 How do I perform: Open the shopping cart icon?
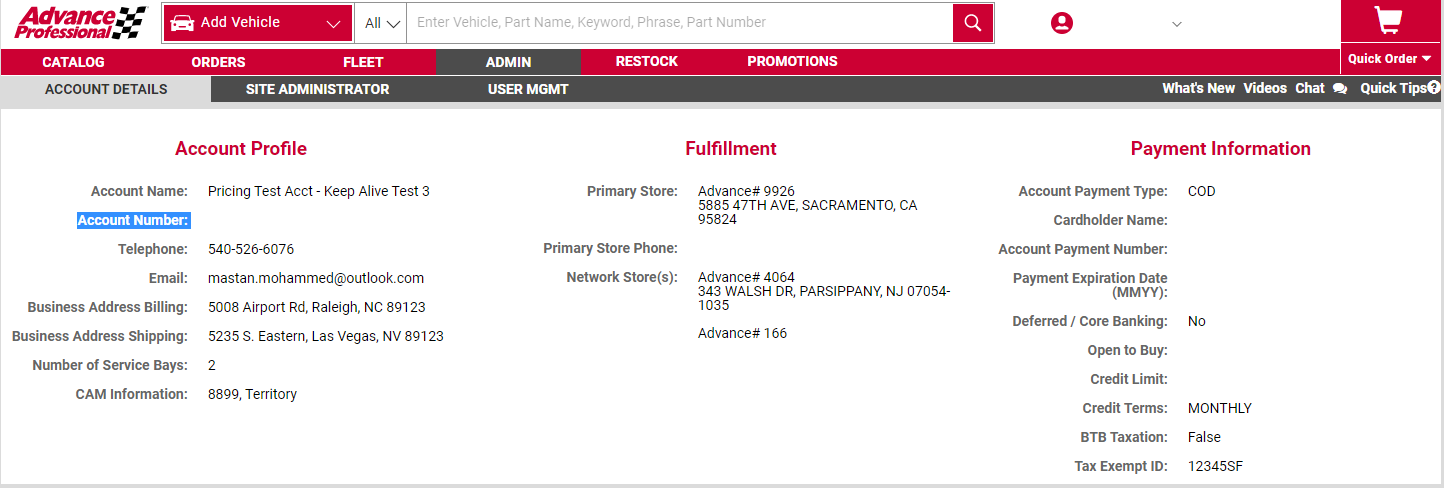click(x=1388, y=19)
